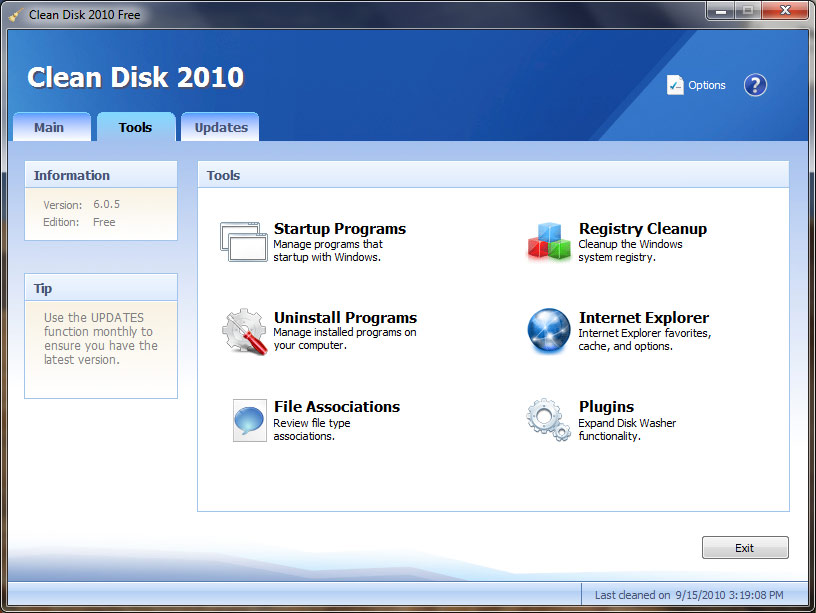The height and width of the screenshot is (613, 816).
Task: Click the Information panel header
Action: (101, 175)
